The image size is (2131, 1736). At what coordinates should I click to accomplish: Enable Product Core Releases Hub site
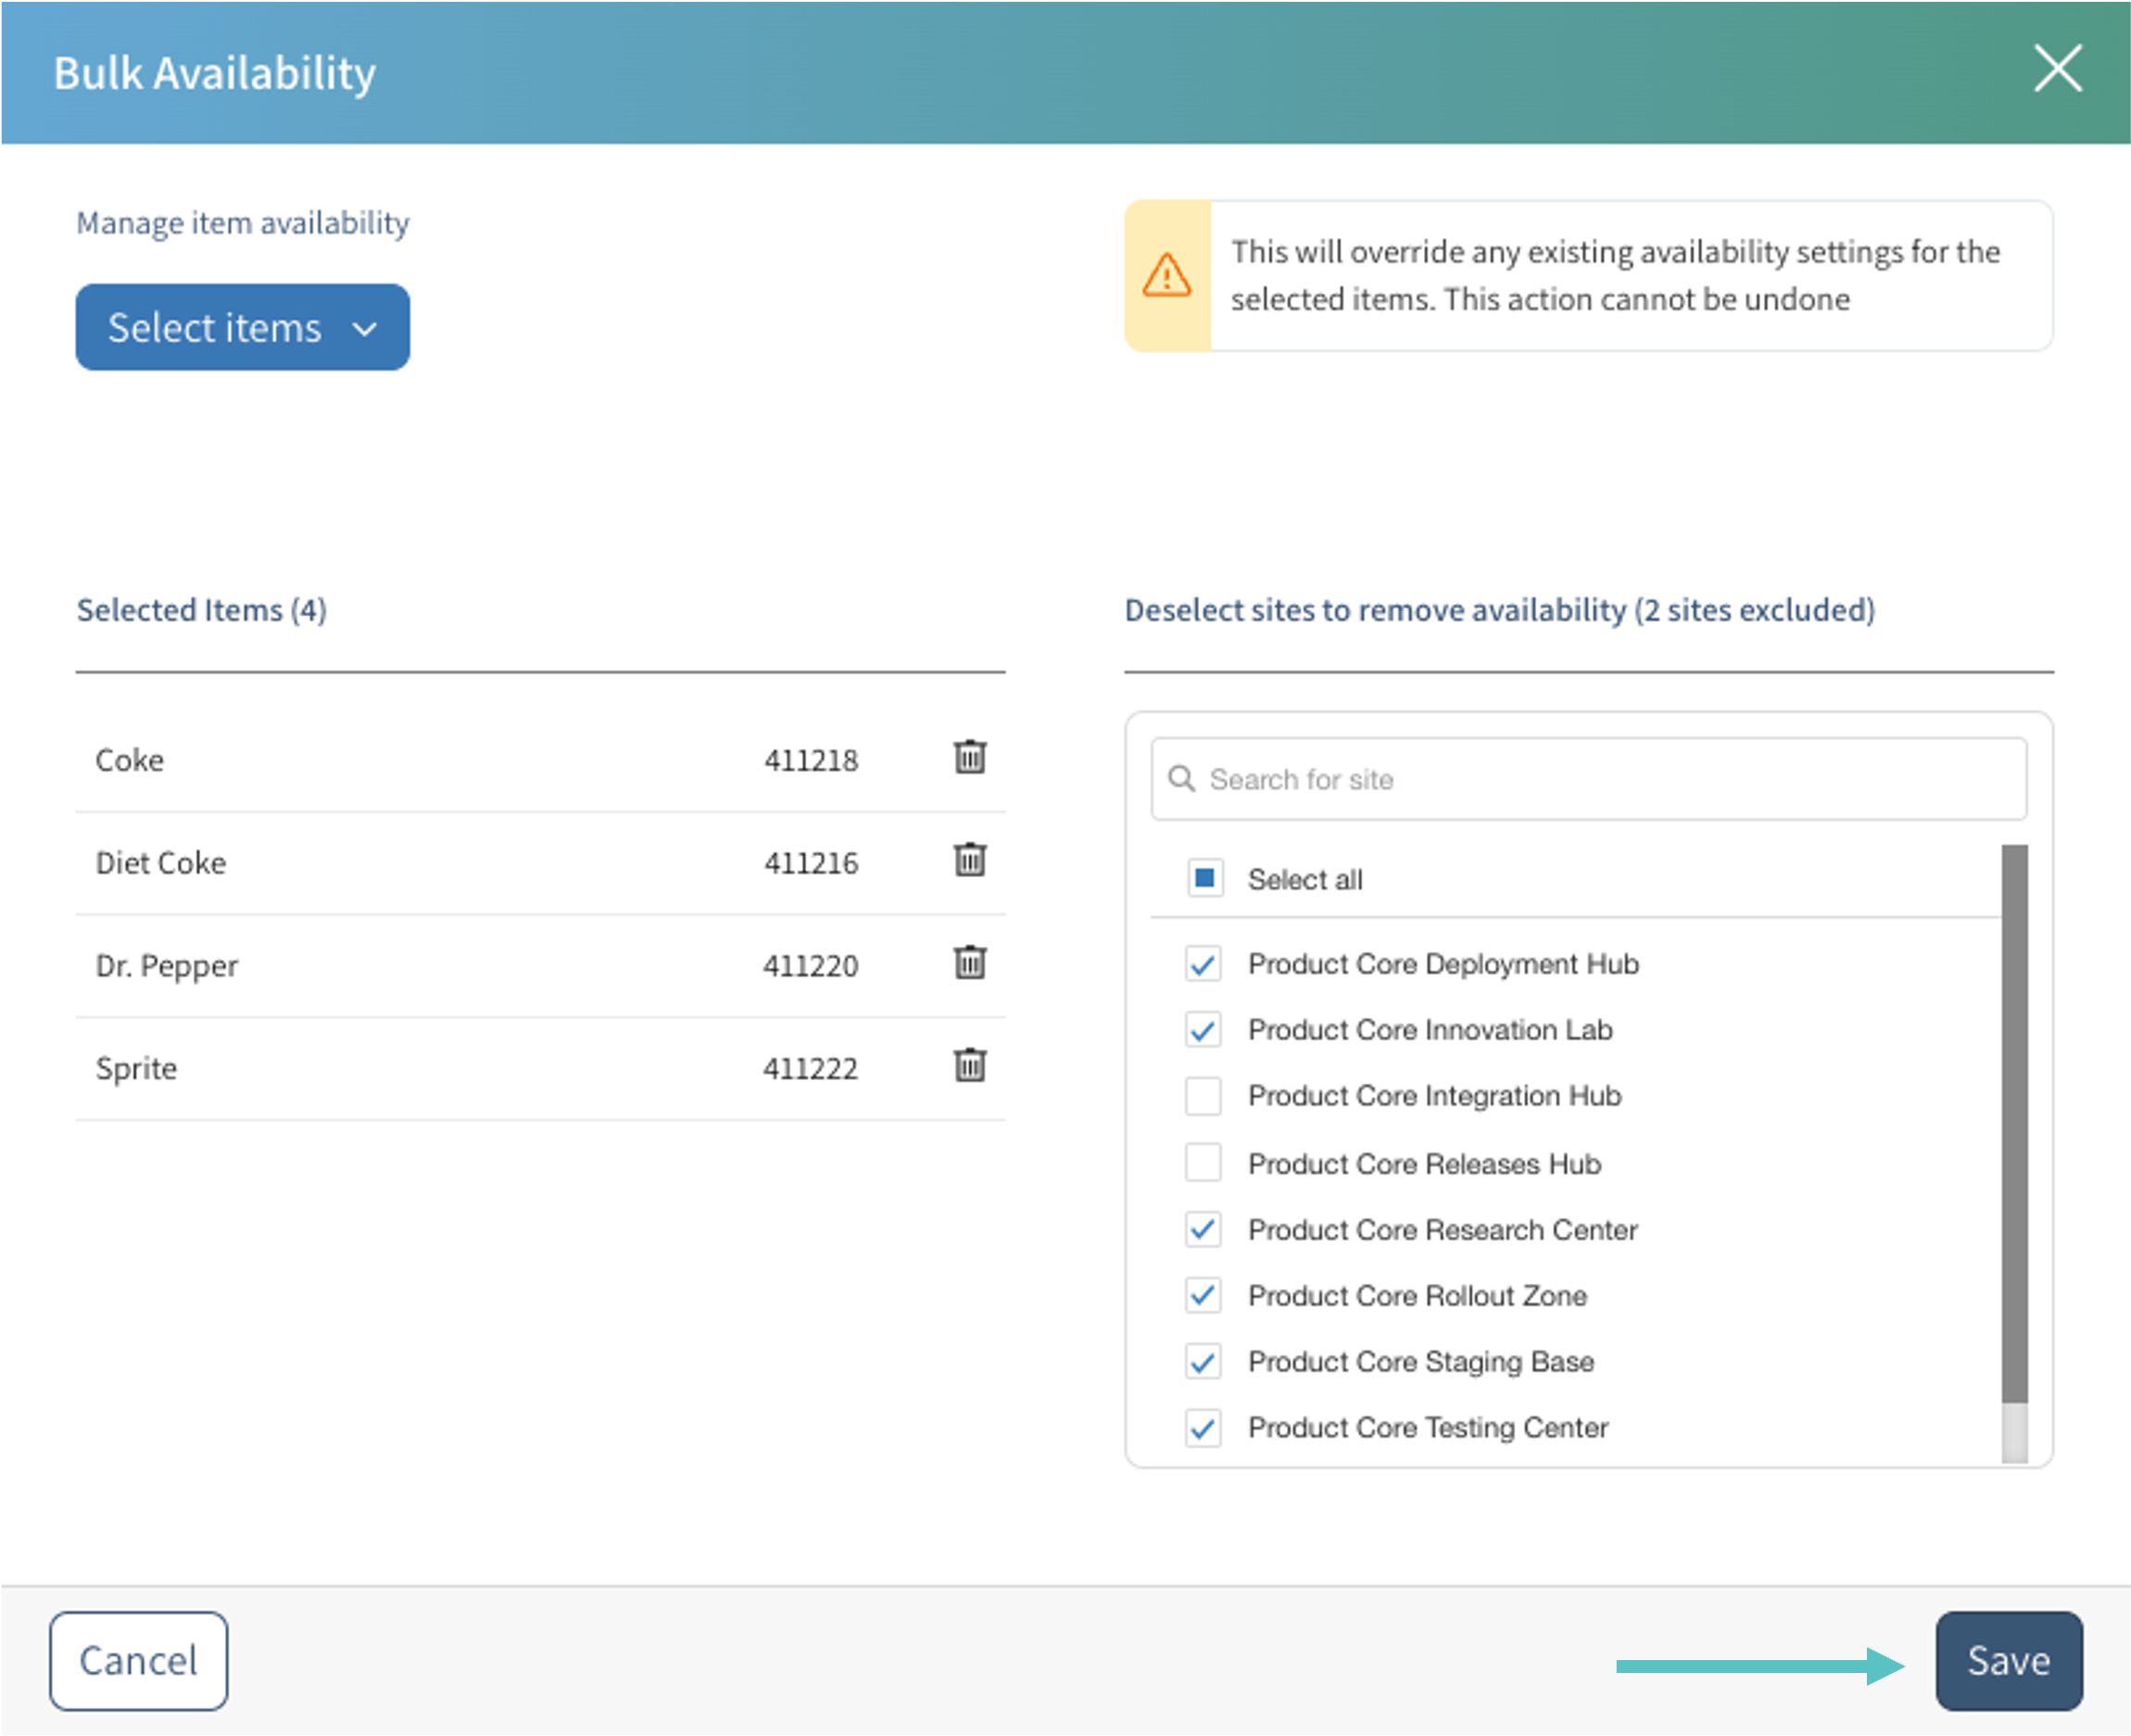1203,1163
